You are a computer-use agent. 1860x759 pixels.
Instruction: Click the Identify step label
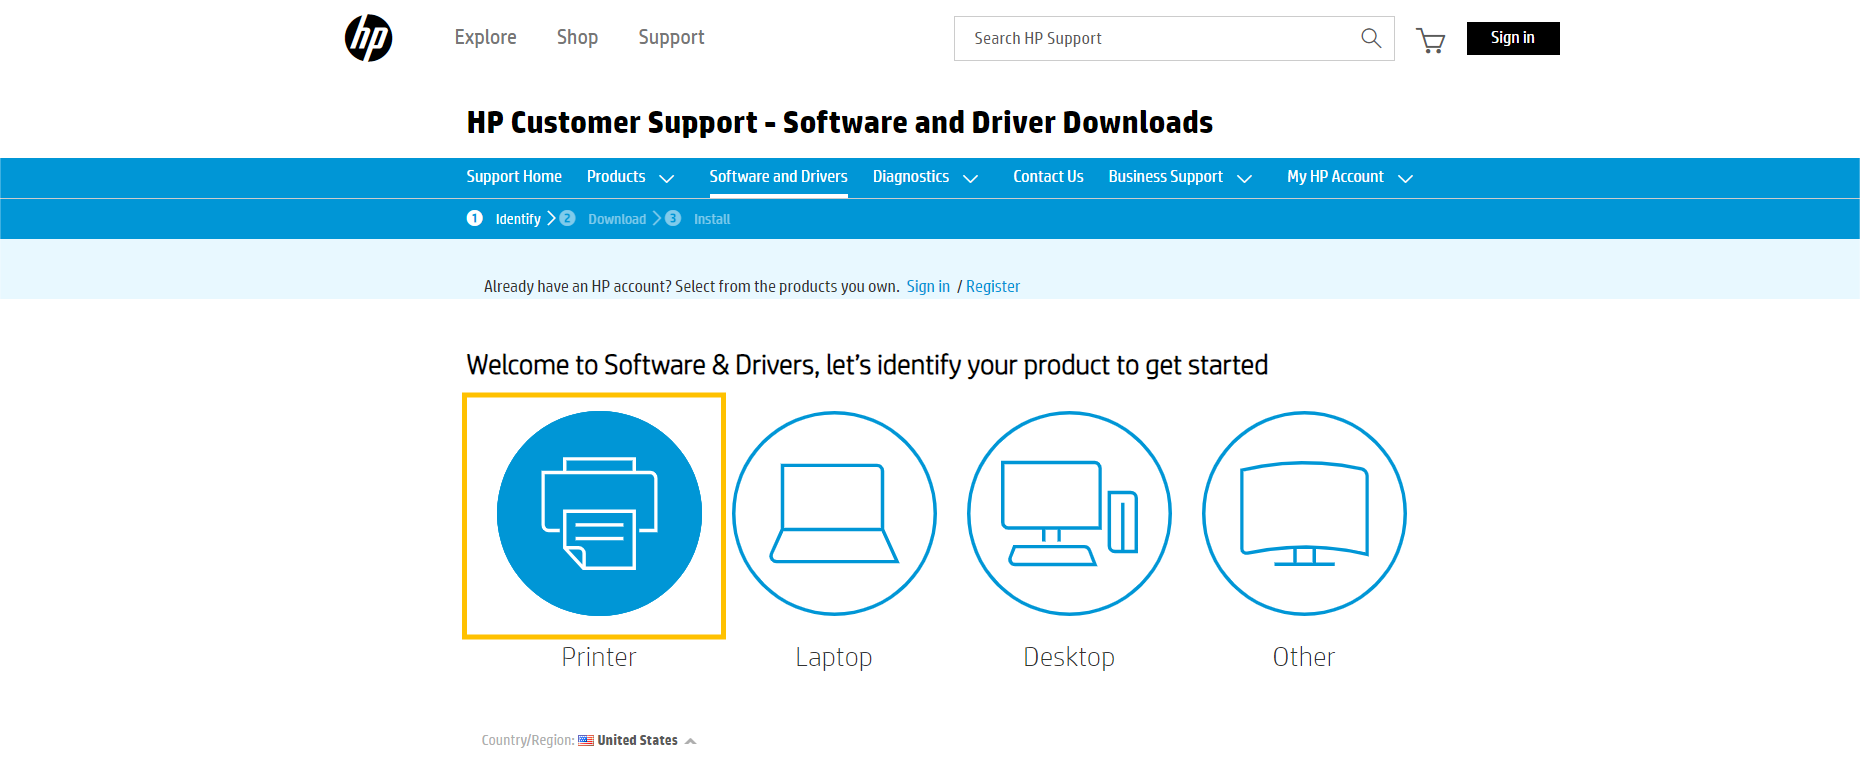[x=518, y=219]
